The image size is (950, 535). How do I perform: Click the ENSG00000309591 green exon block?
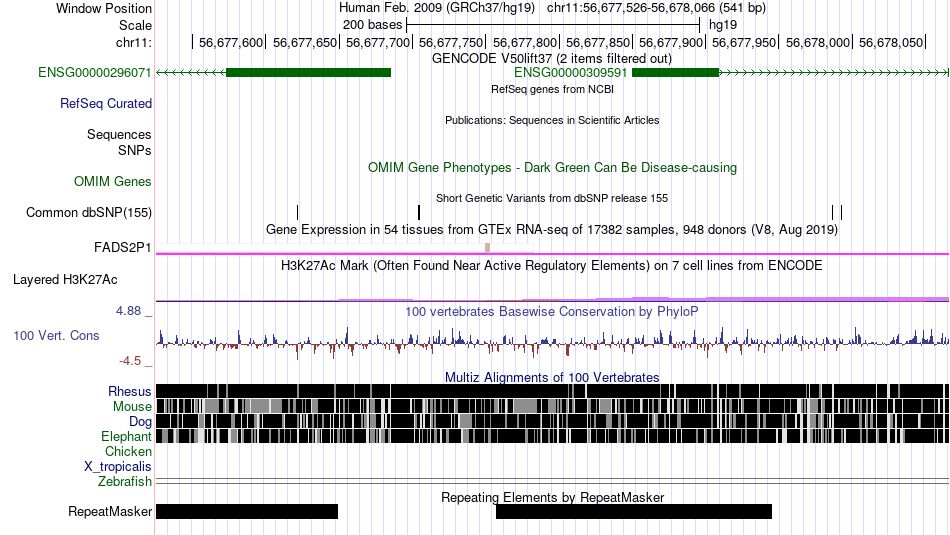coord(675,73)
